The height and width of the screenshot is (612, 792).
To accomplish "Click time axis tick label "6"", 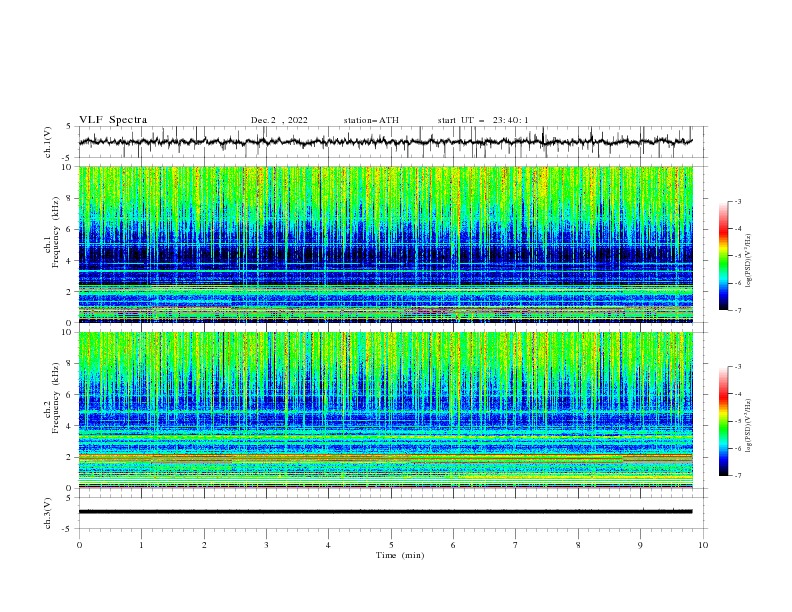I will click(x=454, y=545).
